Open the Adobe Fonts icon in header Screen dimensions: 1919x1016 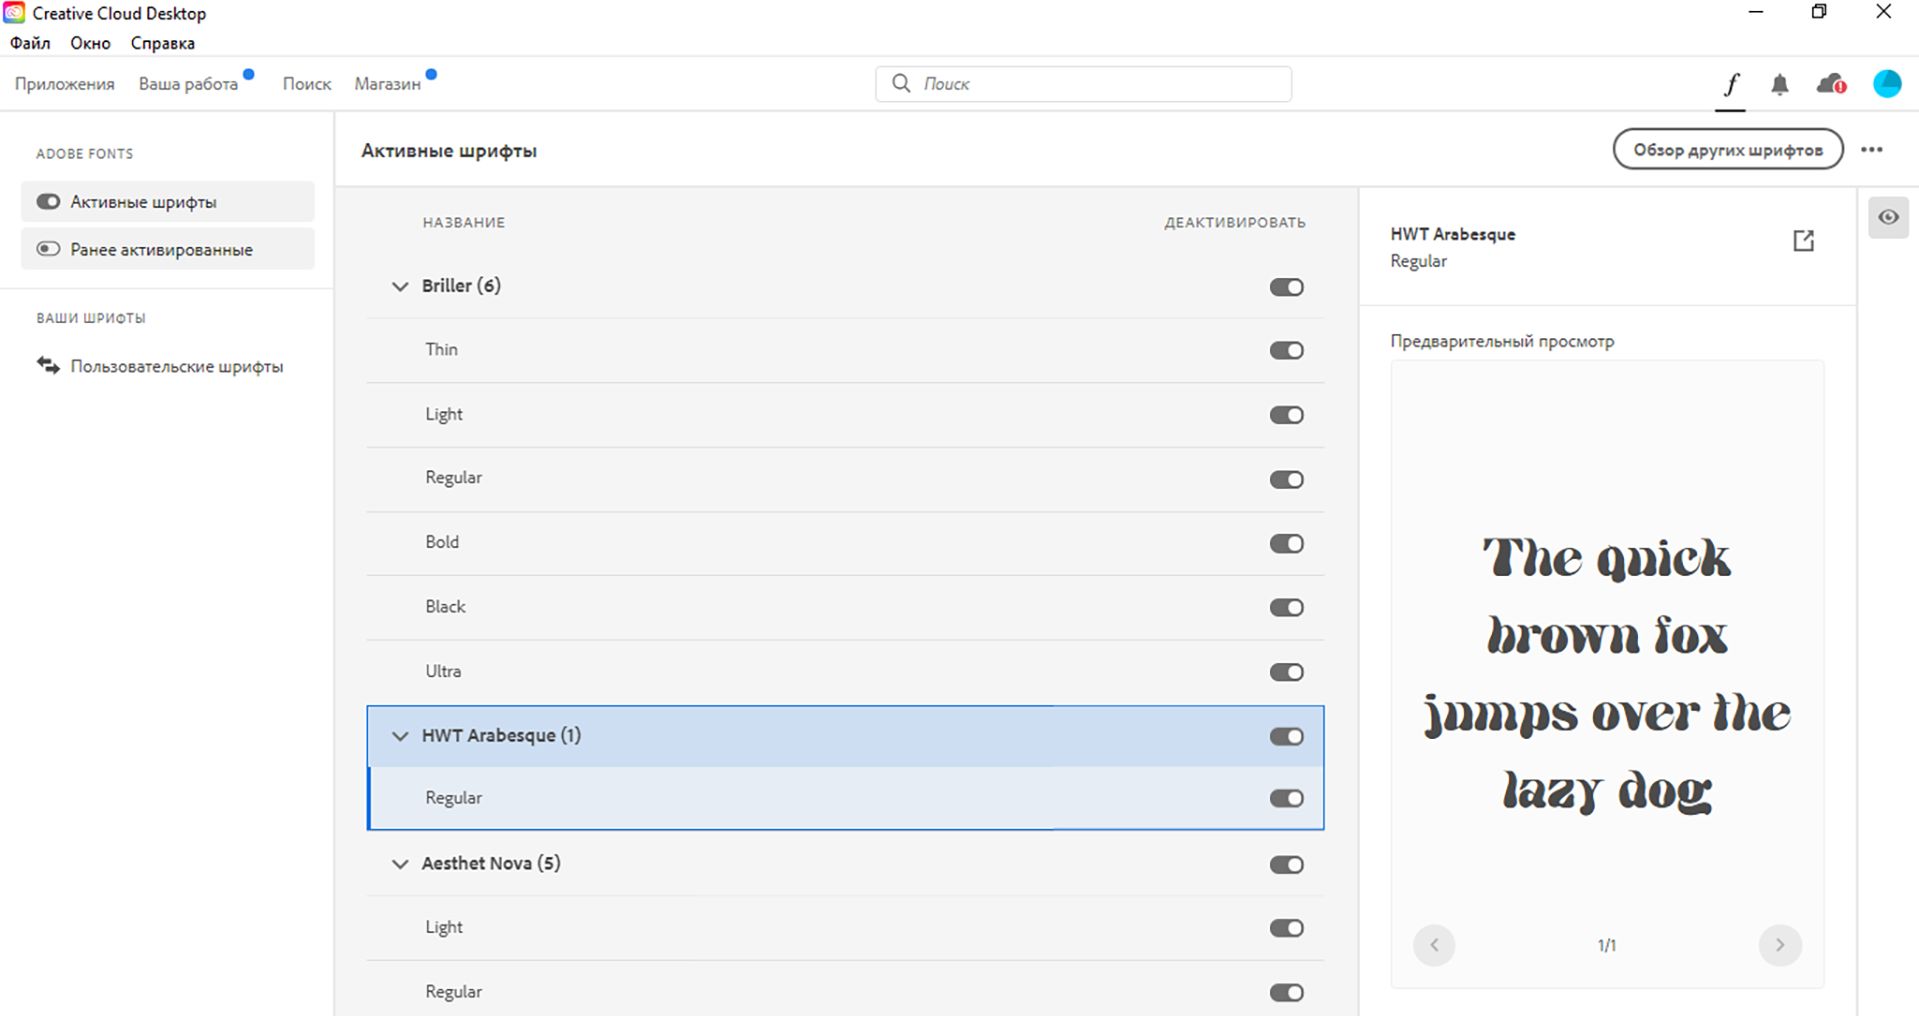pos(1730,84)
